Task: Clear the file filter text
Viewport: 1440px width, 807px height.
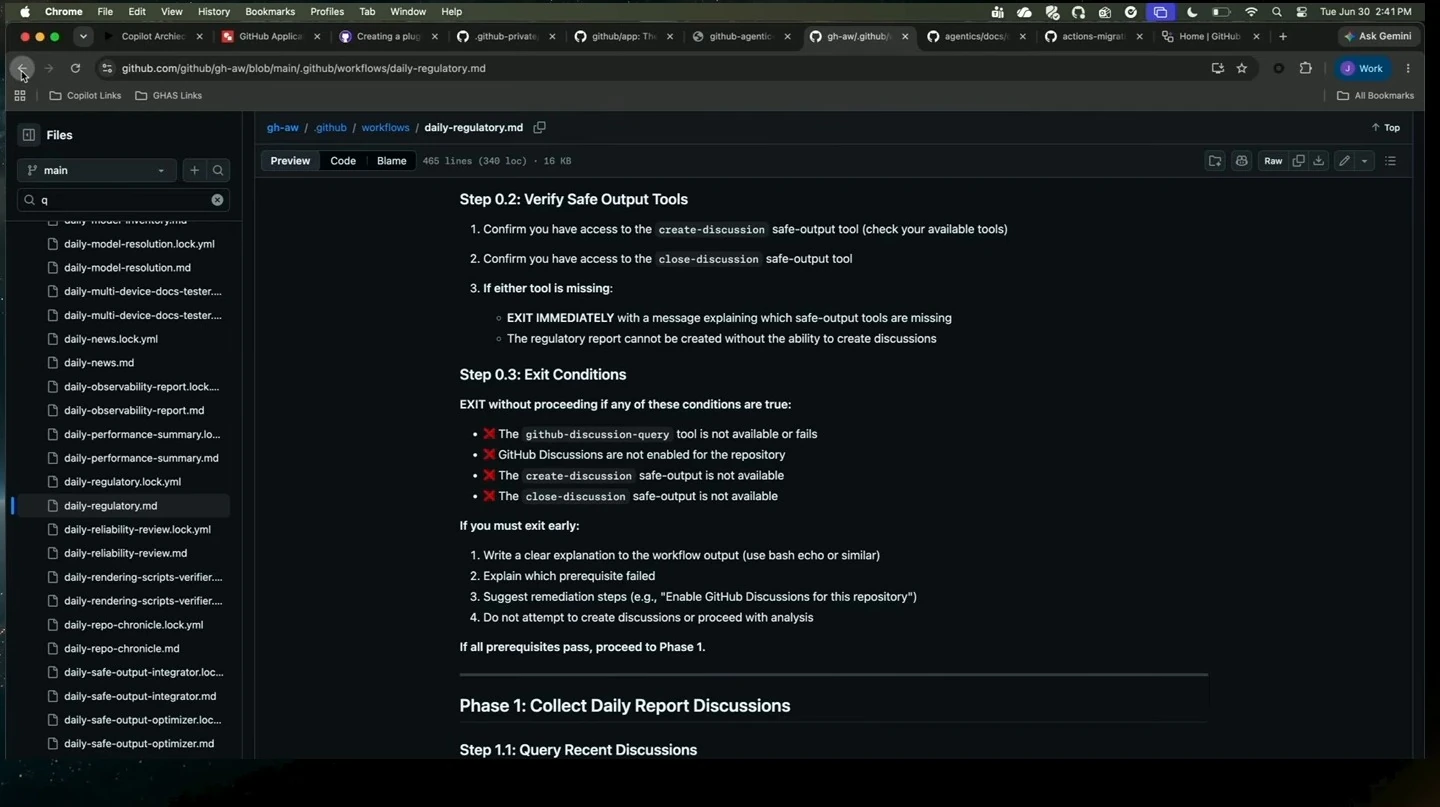Action: 217,200
